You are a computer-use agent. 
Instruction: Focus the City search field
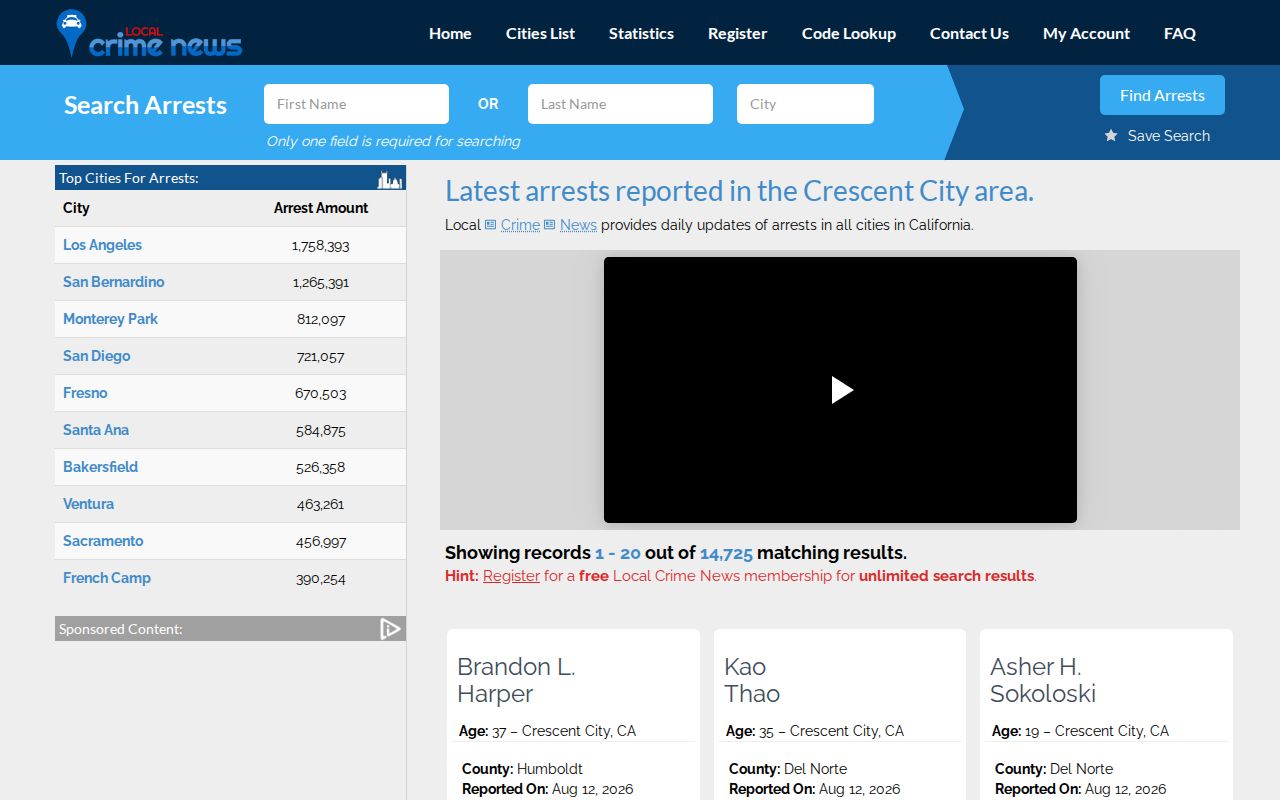click(805, 104)
